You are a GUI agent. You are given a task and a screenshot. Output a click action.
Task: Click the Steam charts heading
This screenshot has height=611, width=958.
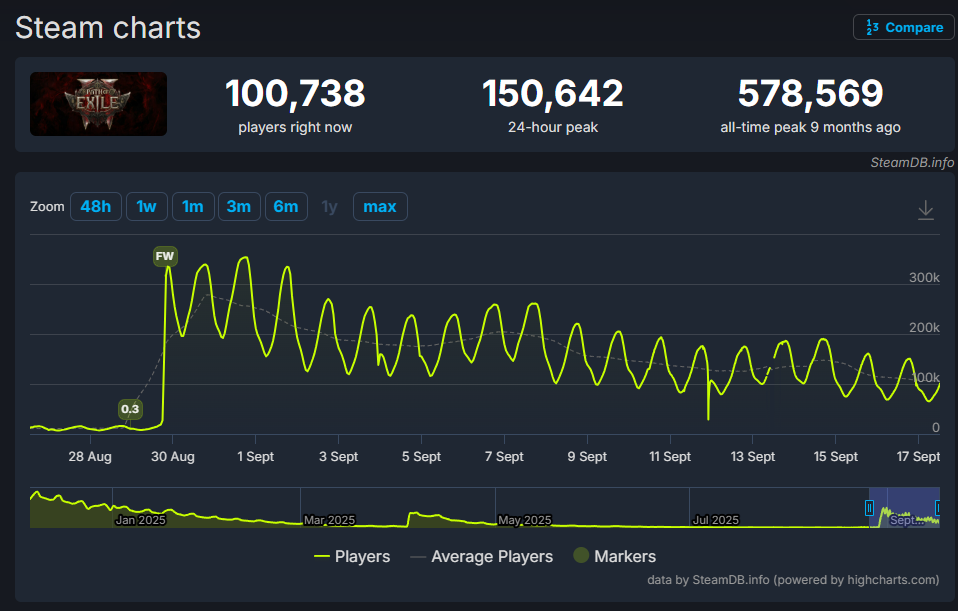108,28
